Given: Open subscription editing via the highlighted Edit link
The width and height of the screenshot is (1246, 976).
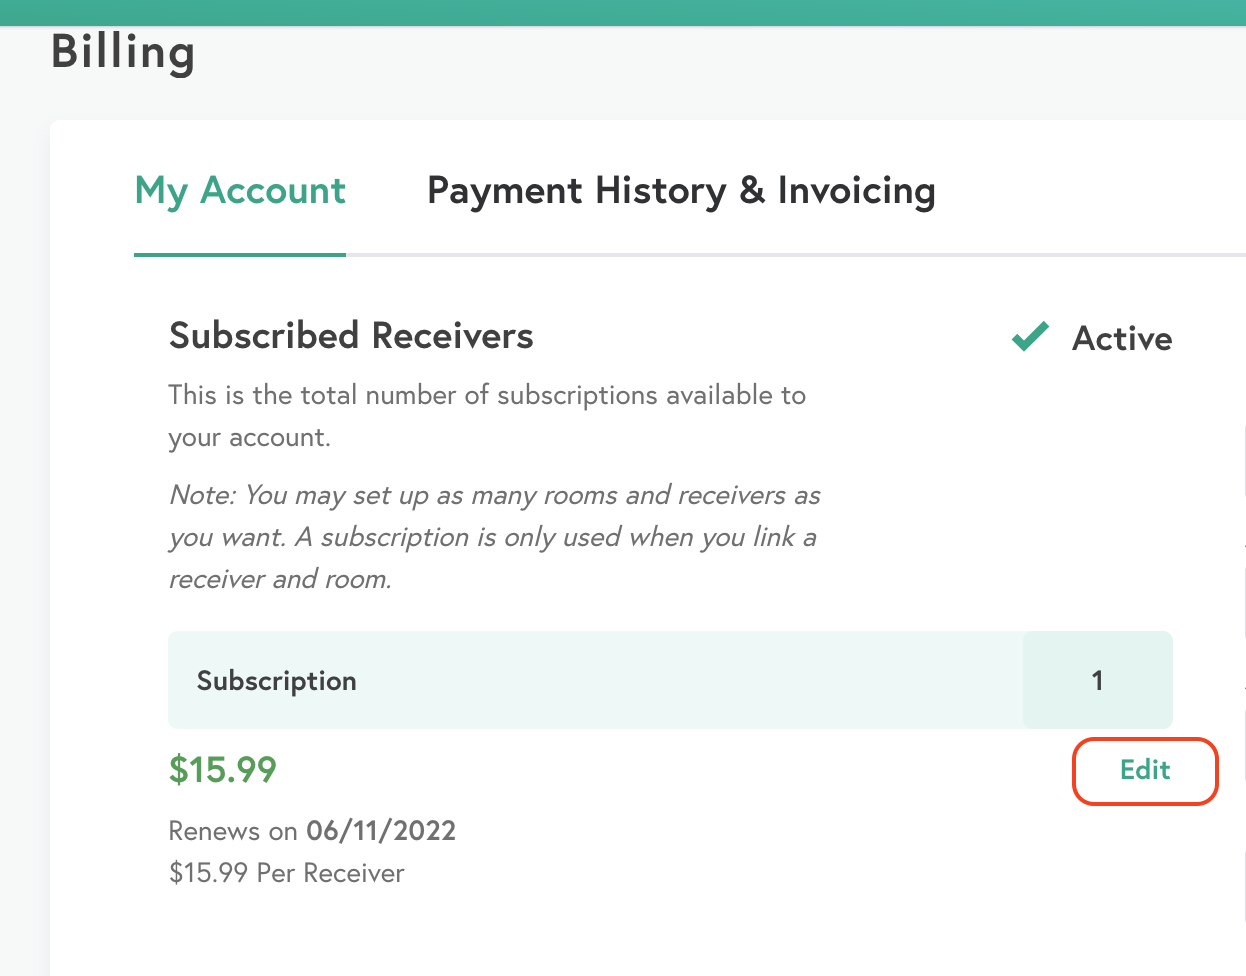Looking at the screenshot, I should 1145,771.
